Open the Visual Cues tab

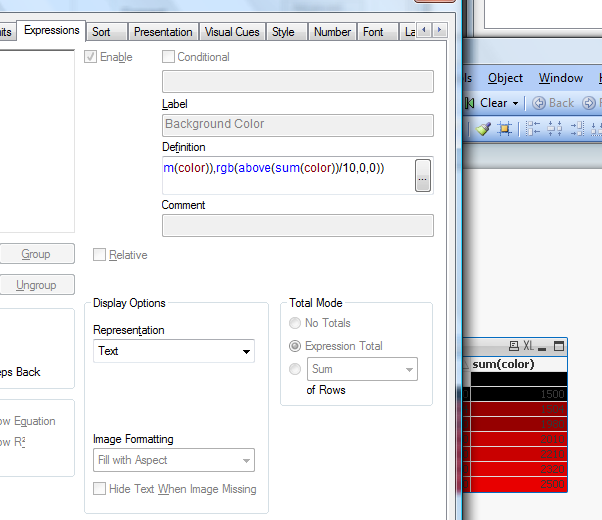click(x=232, y=32)
